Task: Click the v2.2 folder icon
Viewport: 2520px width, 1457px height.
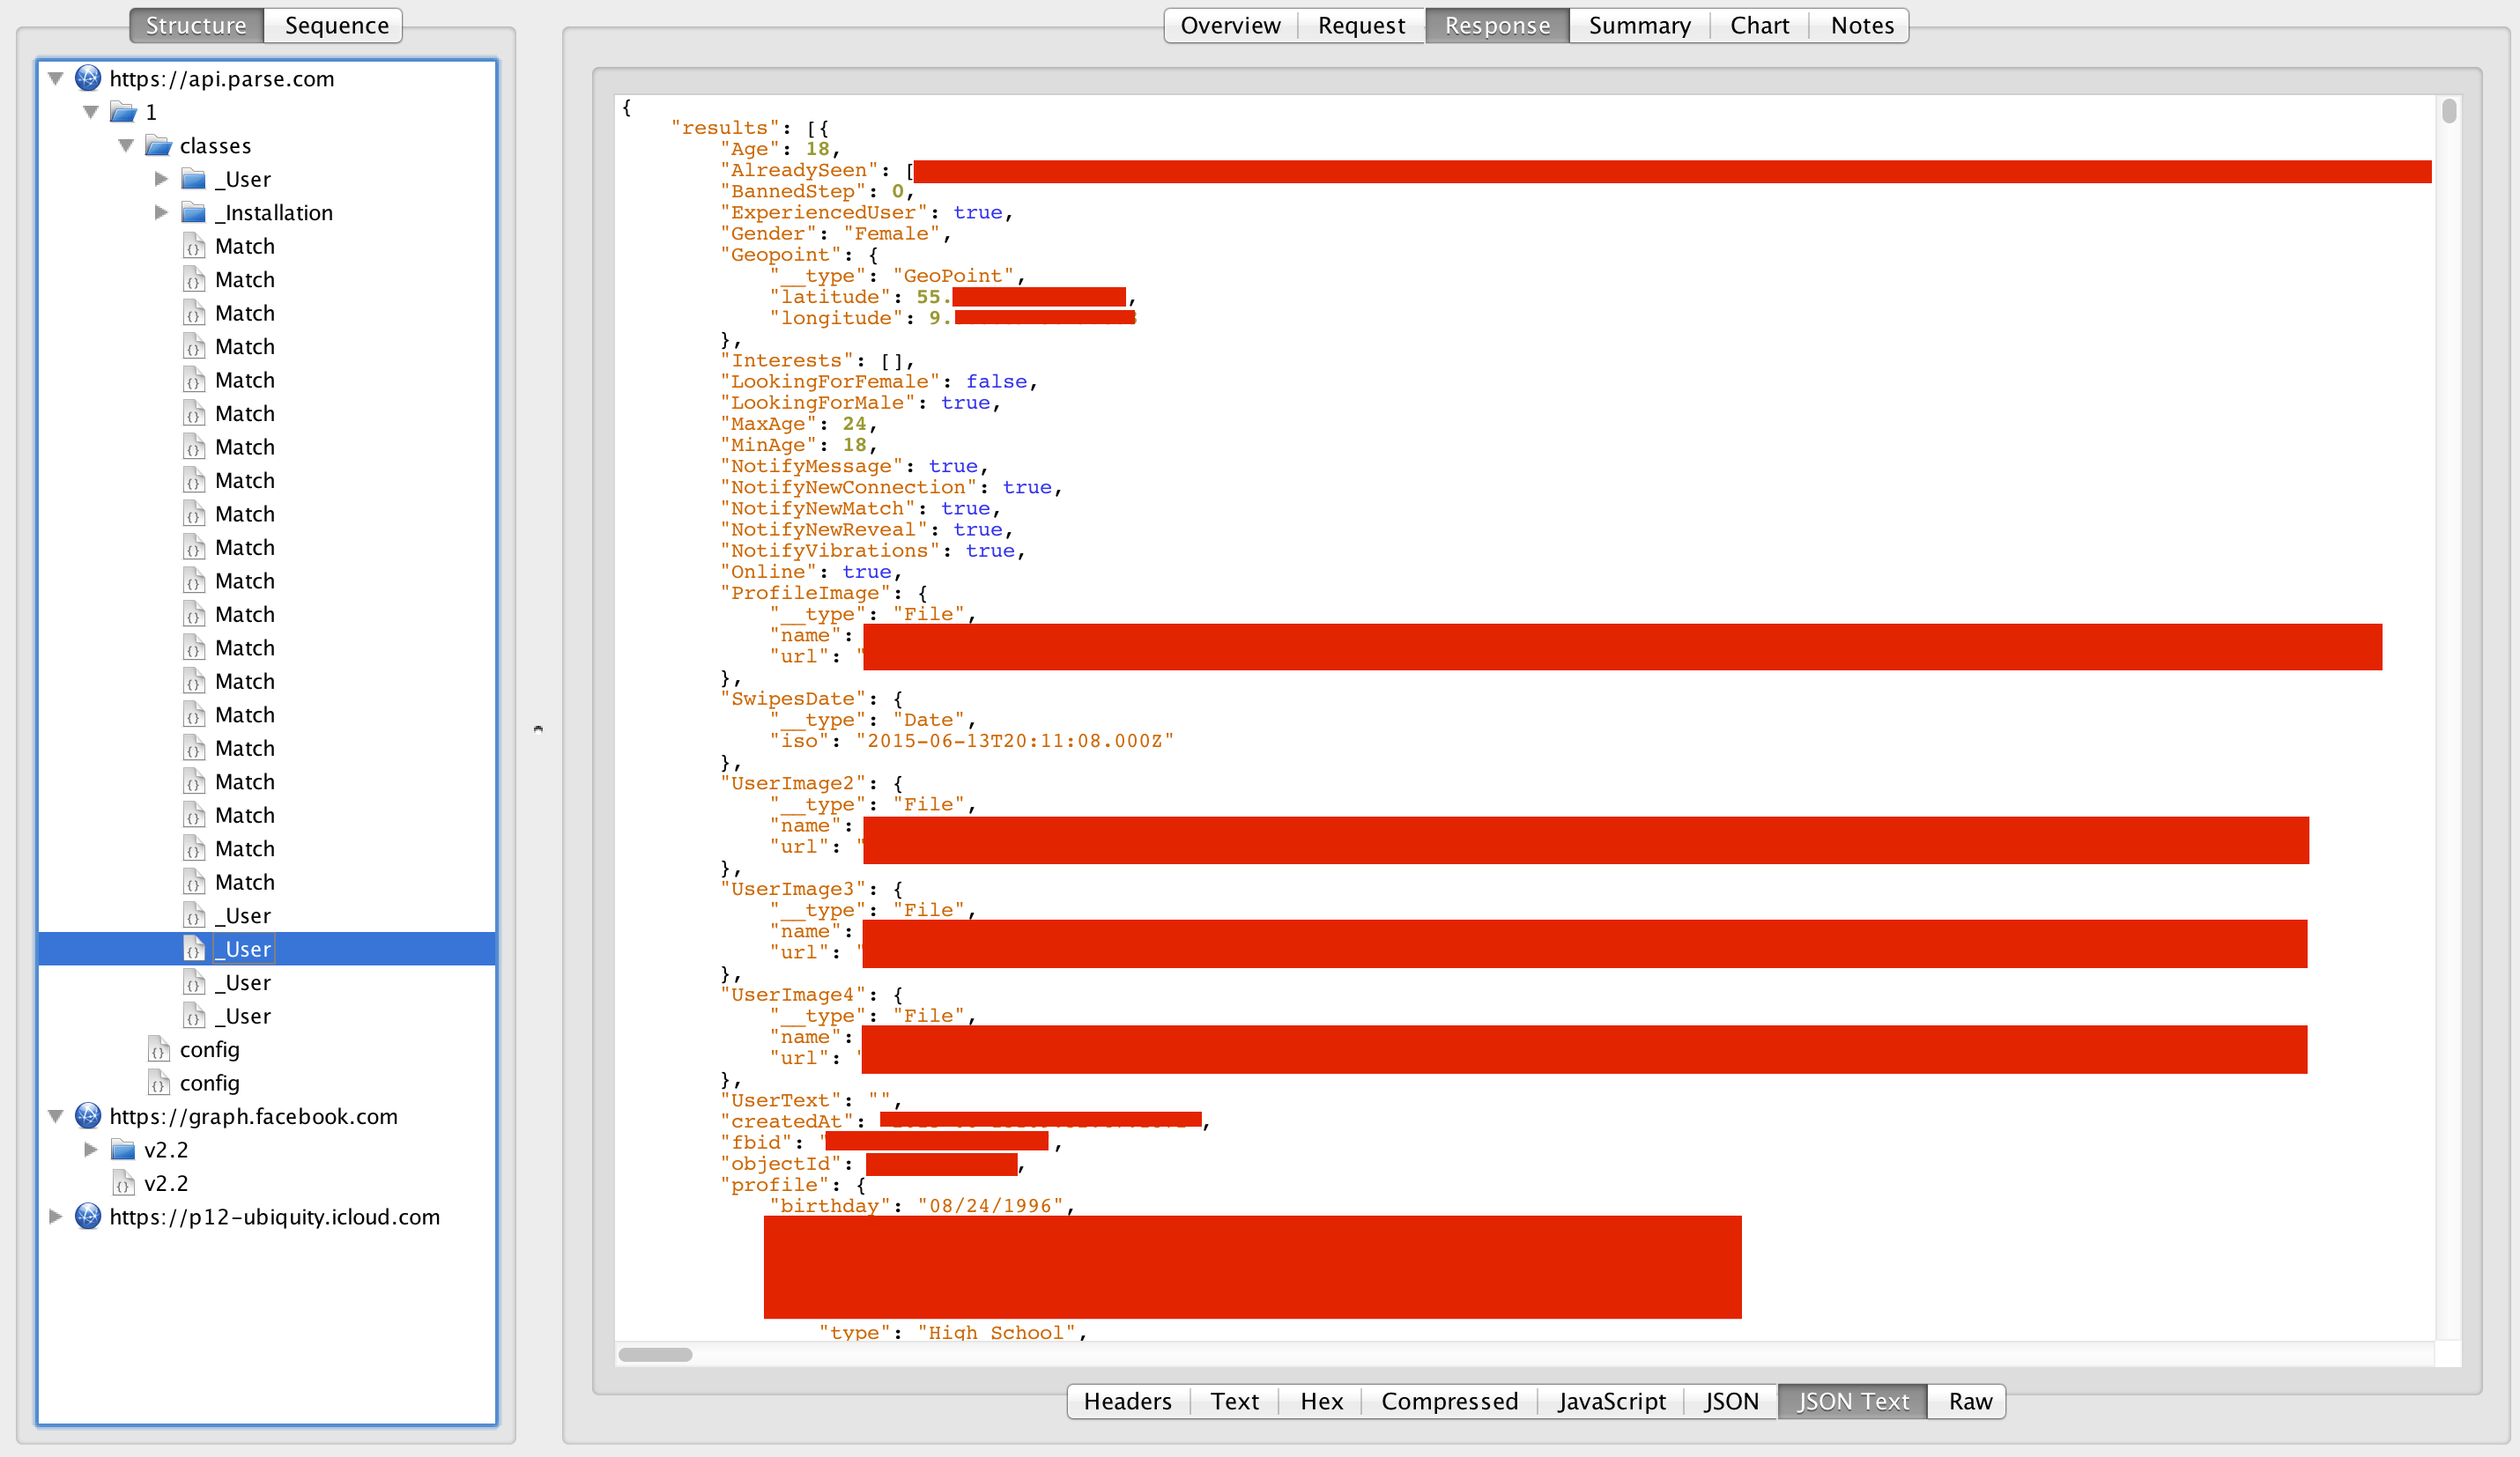Action: [x=123, y=1149]
